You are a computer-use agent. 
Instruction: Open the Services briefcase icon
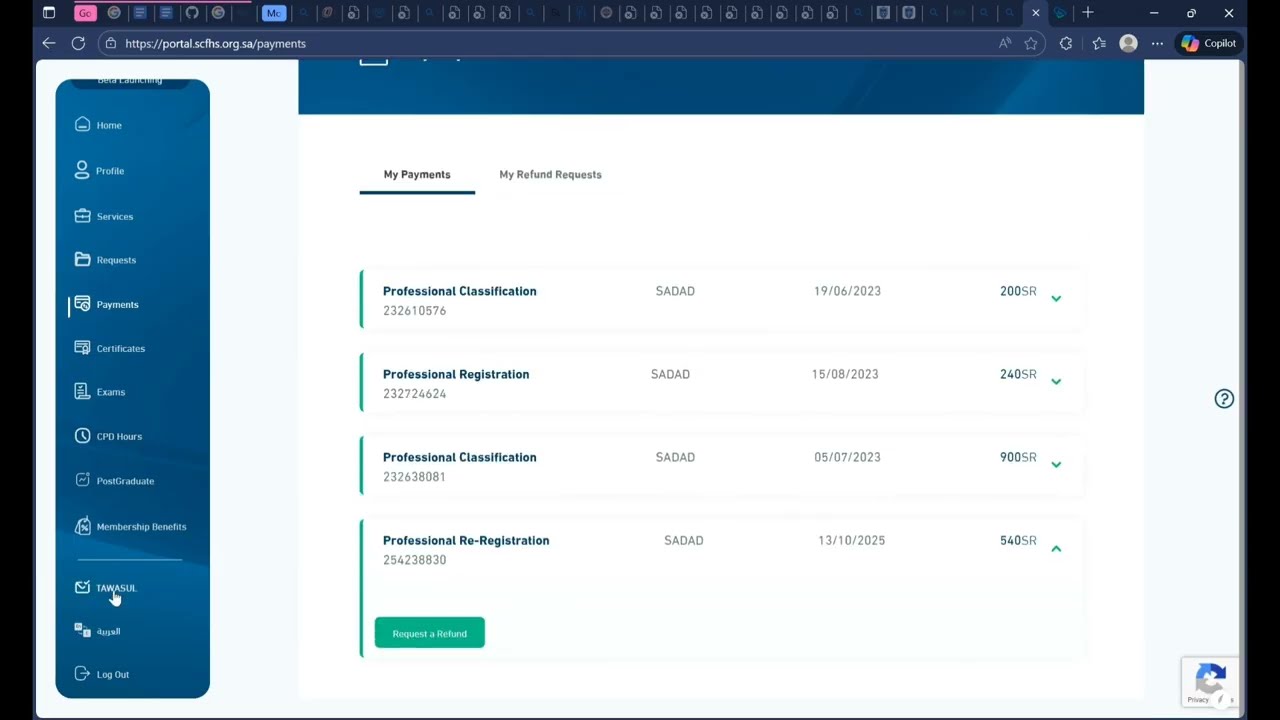click(82, 216)
